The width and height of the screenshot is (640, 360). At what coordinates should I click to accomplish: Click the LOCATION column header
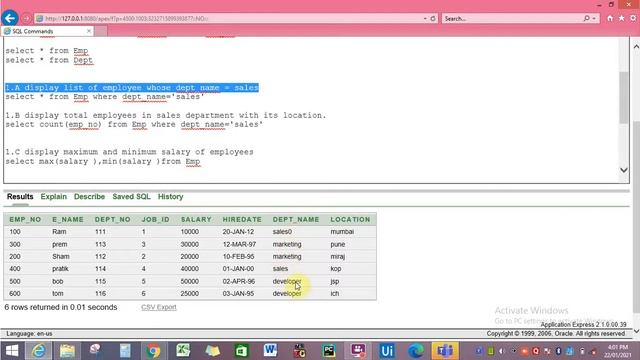(x=350, y=220)
